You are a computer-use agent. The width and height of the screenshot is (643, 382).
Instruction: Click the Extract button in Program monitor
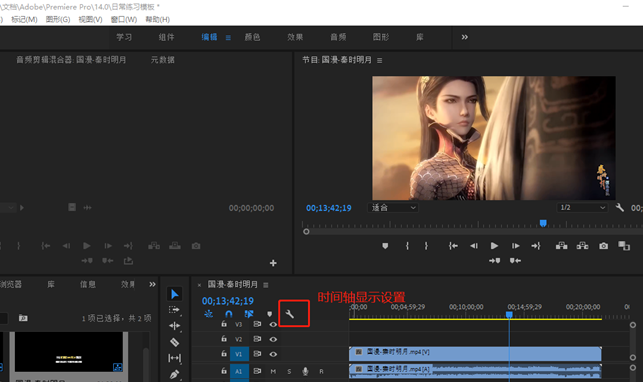(x=582, y=246)
